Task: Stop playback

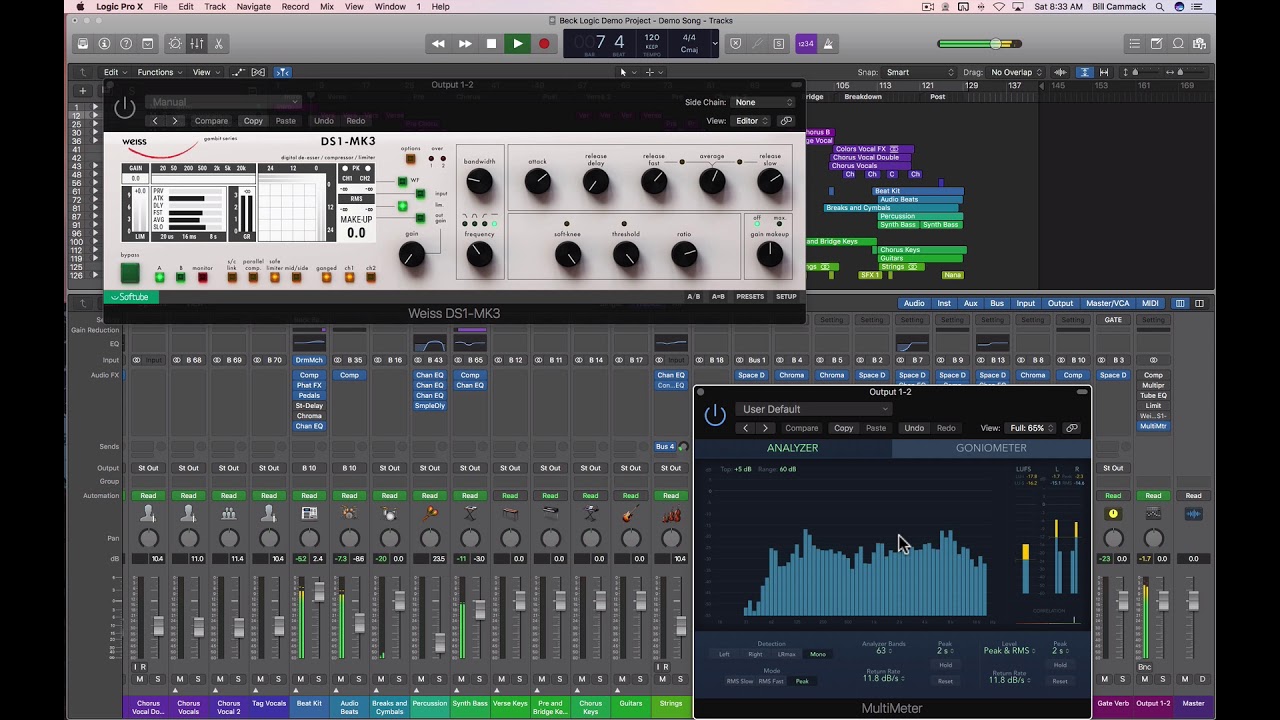Action: pyautogui.click(x=491, y=44)
